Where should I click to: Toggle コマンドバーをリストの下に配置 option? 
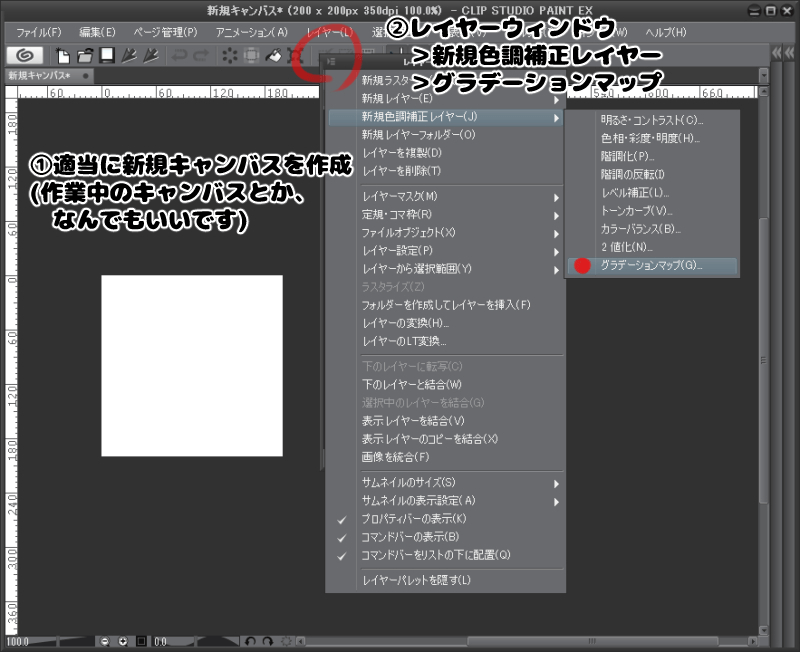coord(435,555)
